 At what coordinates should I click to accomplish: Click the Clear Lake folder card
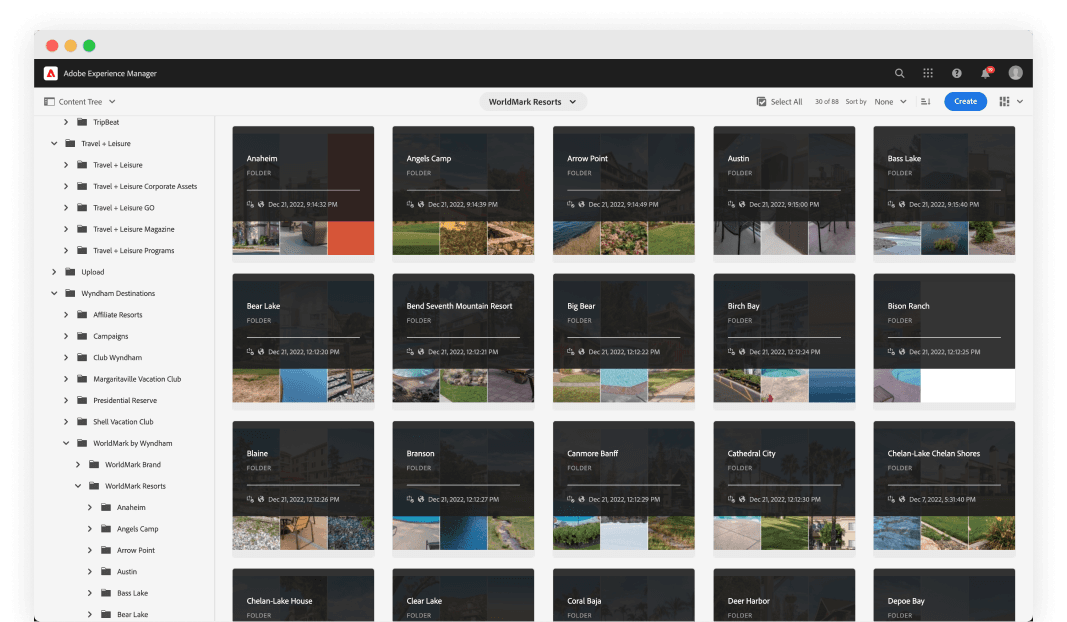point(463,595)
